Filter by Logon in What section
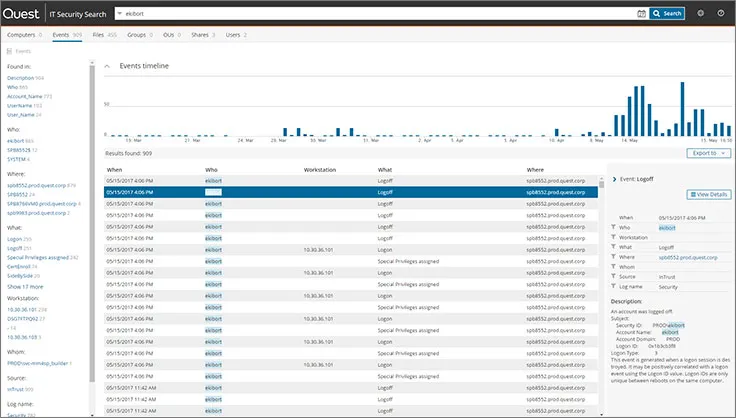736x418 pixels. [x=16, y=239]
